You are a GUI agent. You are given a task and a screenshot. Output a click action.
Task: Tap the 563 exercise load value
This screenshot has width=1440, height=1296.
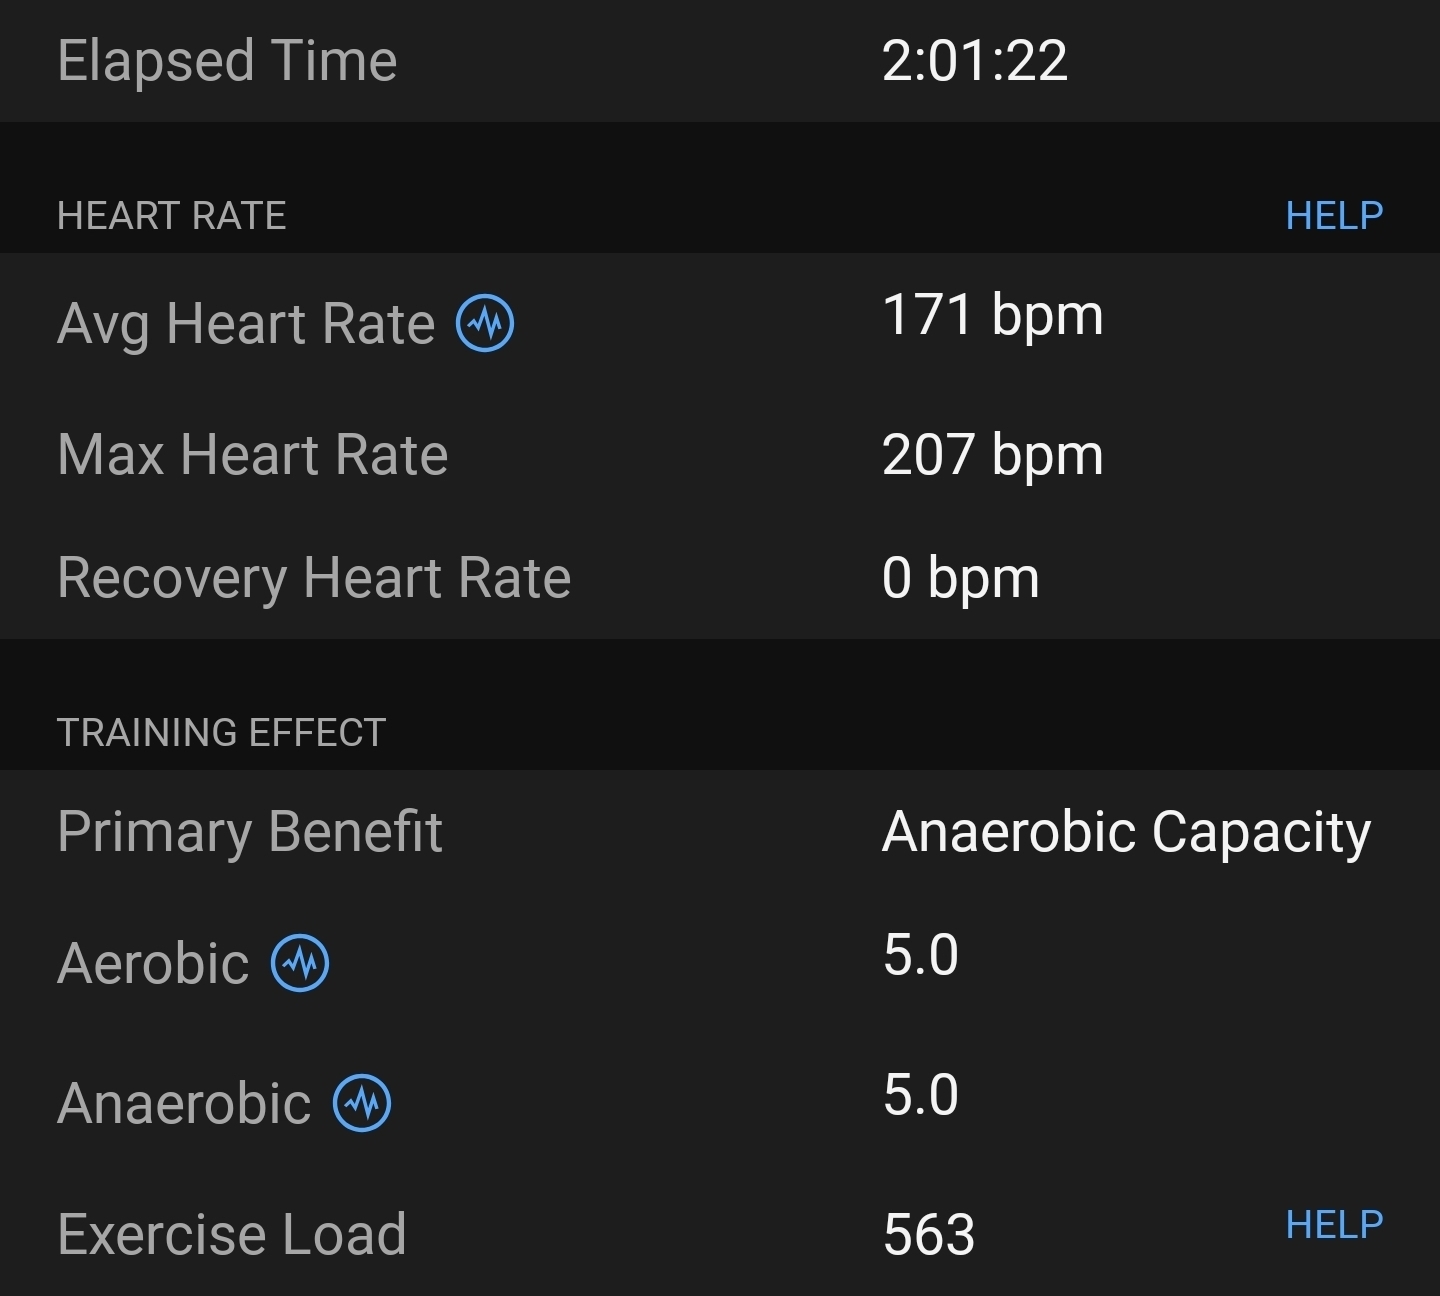[x=928, y=1234]
